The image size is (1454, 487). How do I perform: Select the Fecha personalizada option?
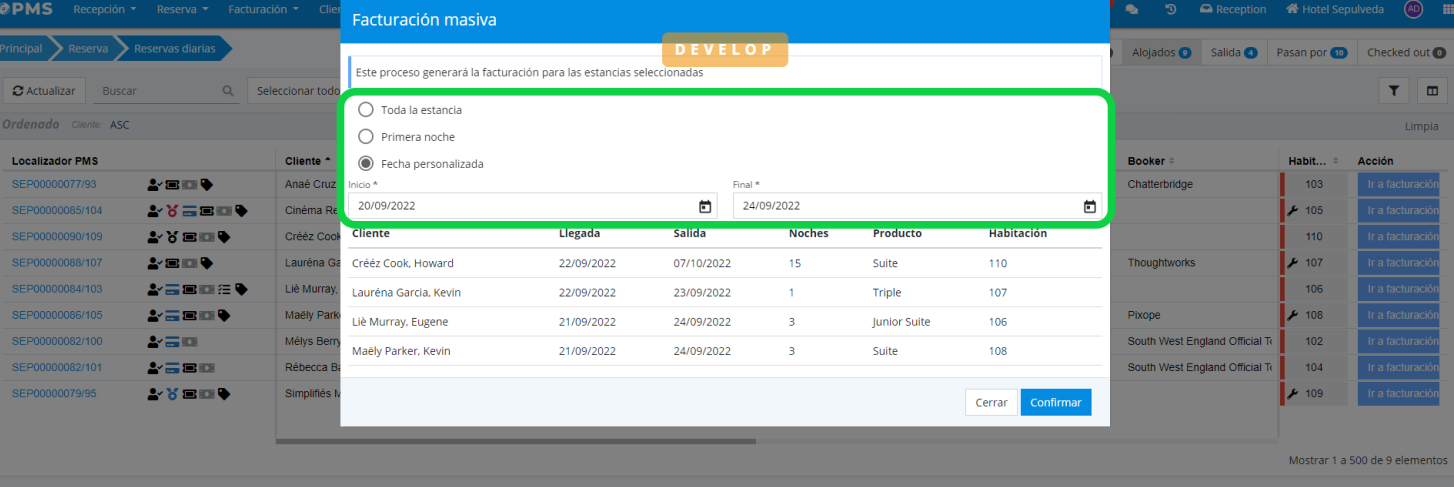(366, 163)
